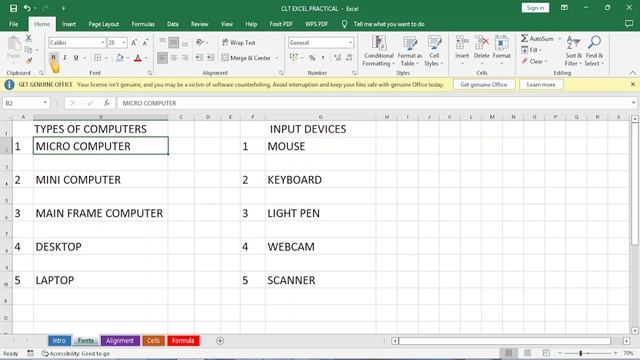Collapse the ribbon
640x360 pixels.
tap(633, 73)
